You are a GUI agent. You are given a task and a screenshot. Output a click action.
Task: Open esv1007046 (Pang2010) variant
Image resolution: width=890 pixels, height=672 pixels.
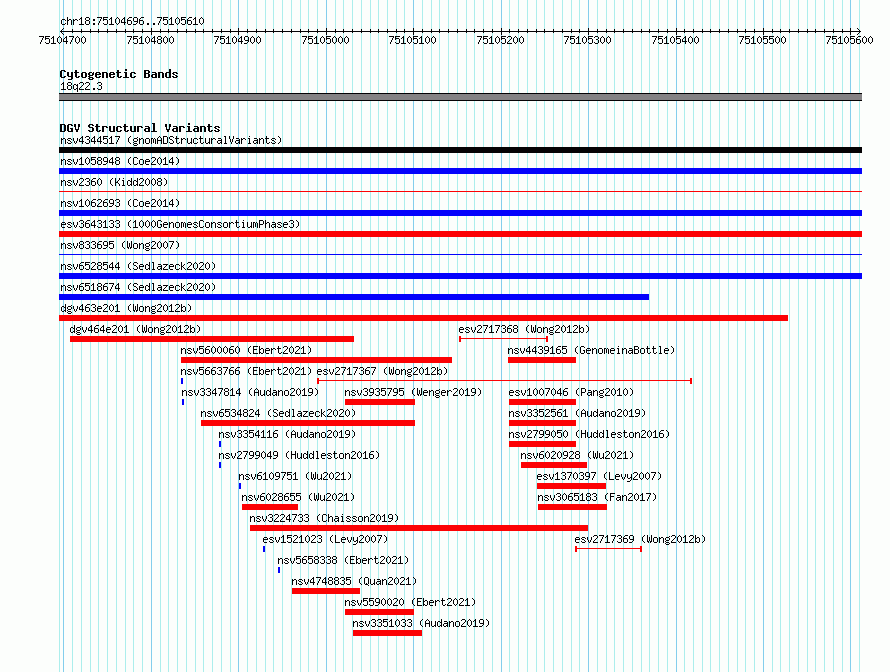[571, 392]
